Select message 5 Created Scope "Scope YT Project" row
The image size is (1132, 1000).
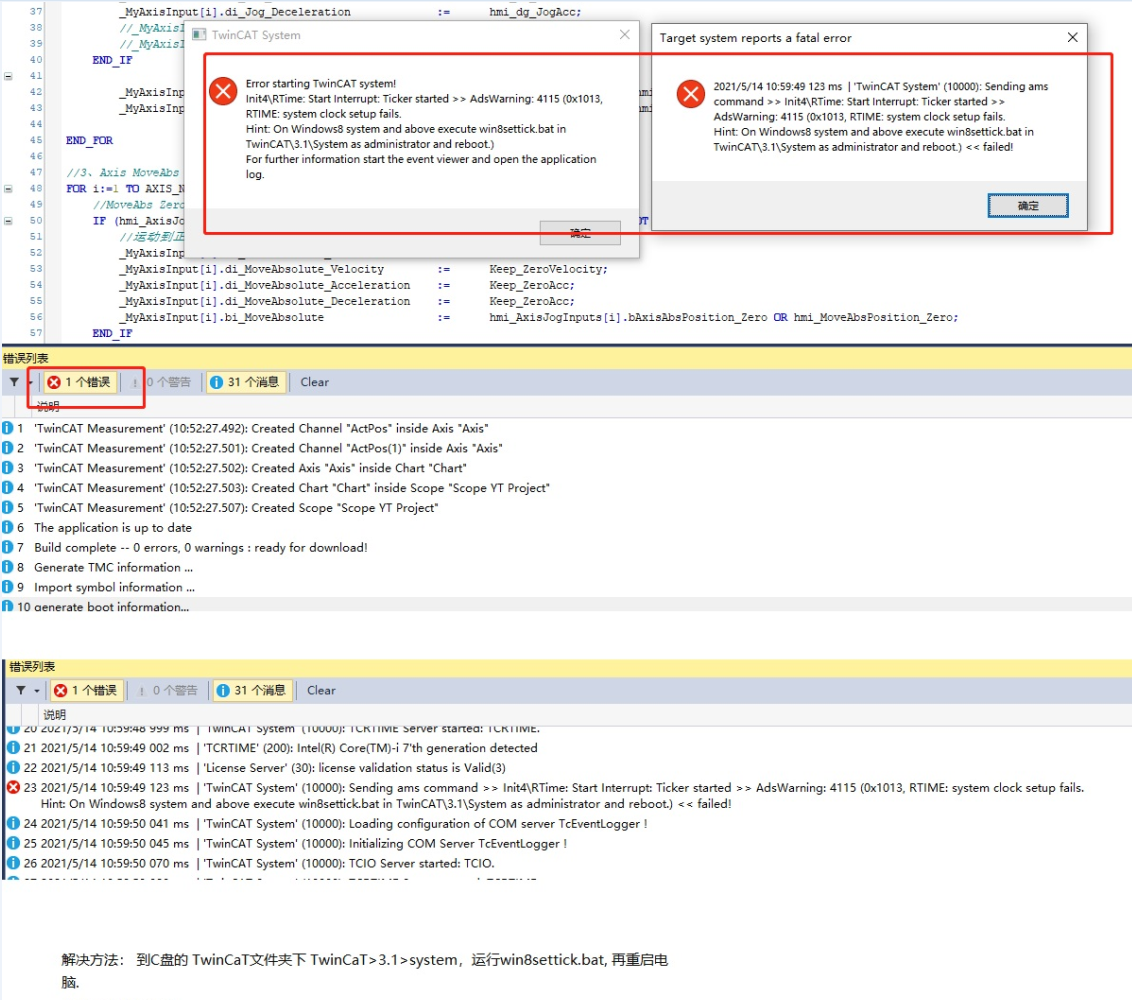566,508
